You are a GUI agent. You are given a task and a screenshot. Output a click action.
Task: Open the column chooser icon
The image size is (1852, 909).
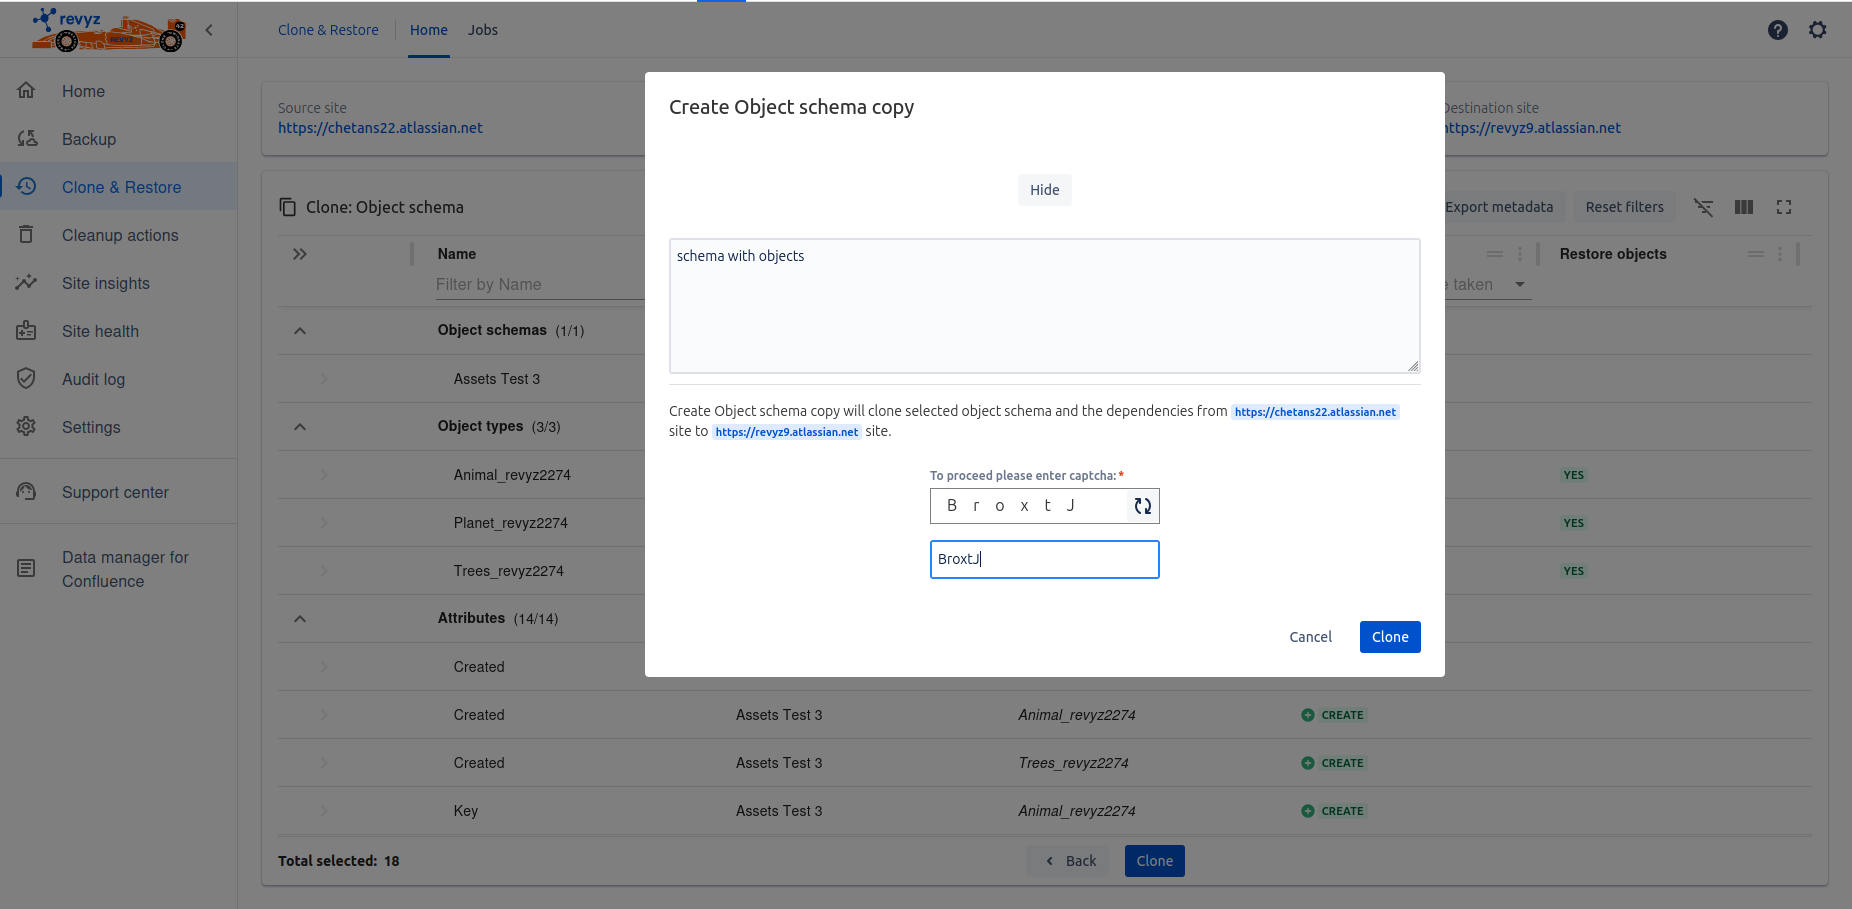point(1743,207)
